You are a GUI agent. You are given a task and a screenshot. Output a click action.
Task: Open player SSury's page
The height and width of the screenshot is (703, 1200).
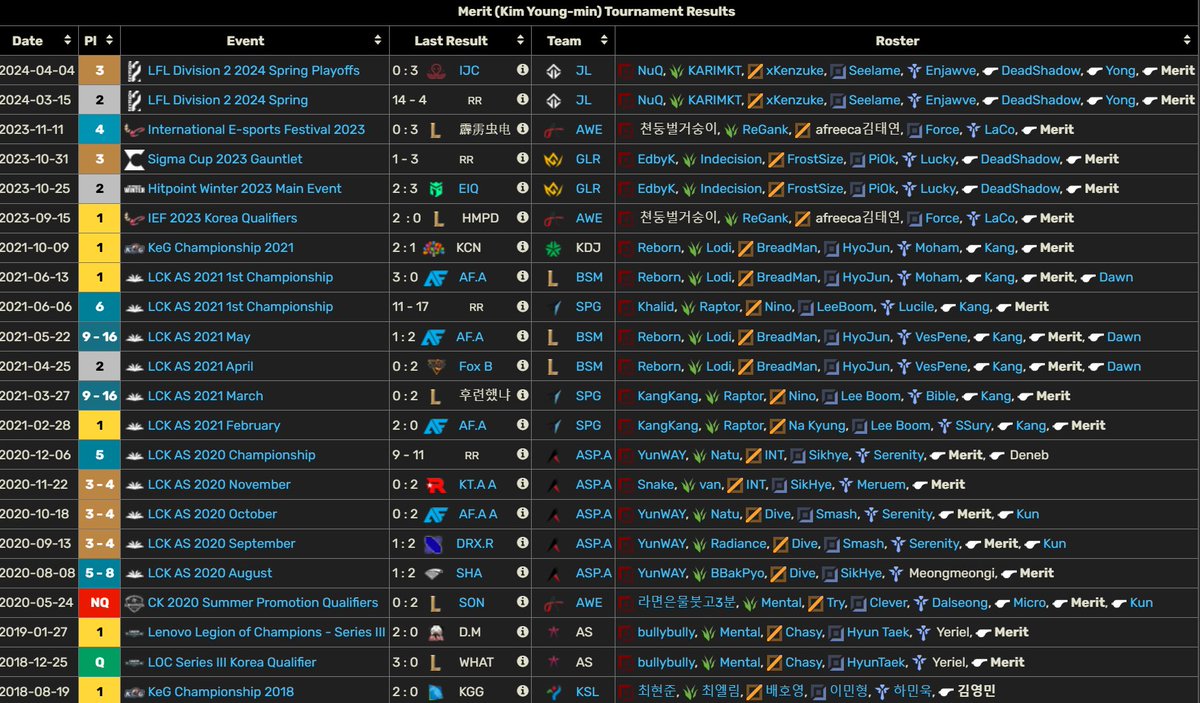tap(972, 426)
